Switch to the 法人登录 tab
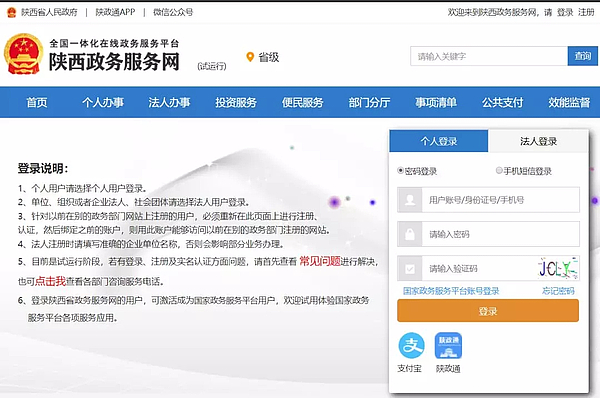The width and height of the screenshot is (600, 398). pyautogui.click(x=538, y=141)
